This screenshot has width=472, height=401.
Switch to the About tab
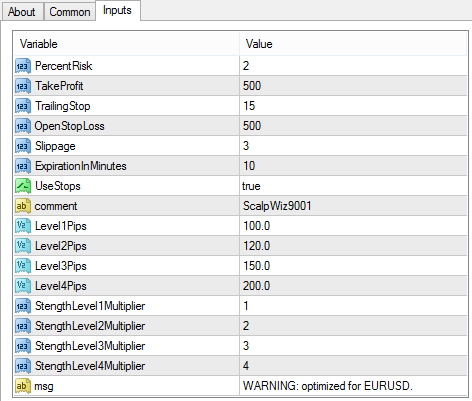click(x=22, y=12)
